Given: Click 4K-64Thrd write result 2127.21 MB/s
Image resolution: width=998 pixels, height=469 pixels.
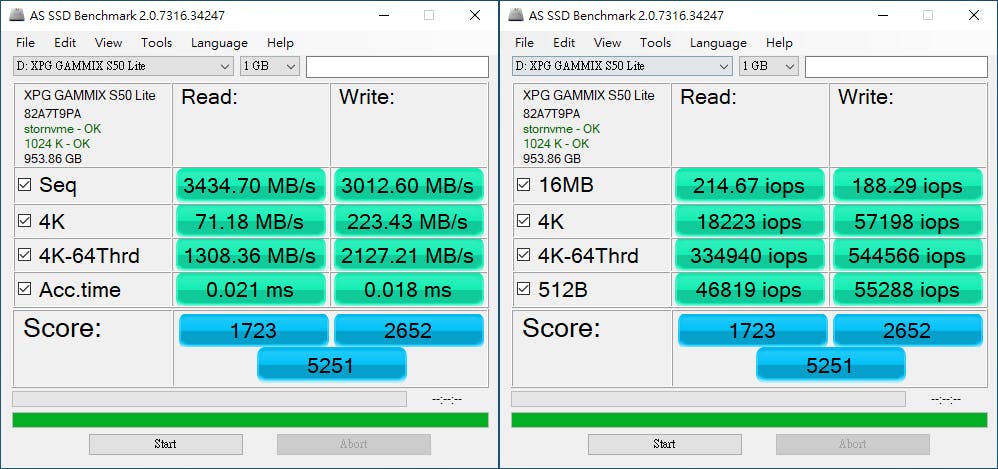Looking at the screenshot, I should tap(408, 255).
